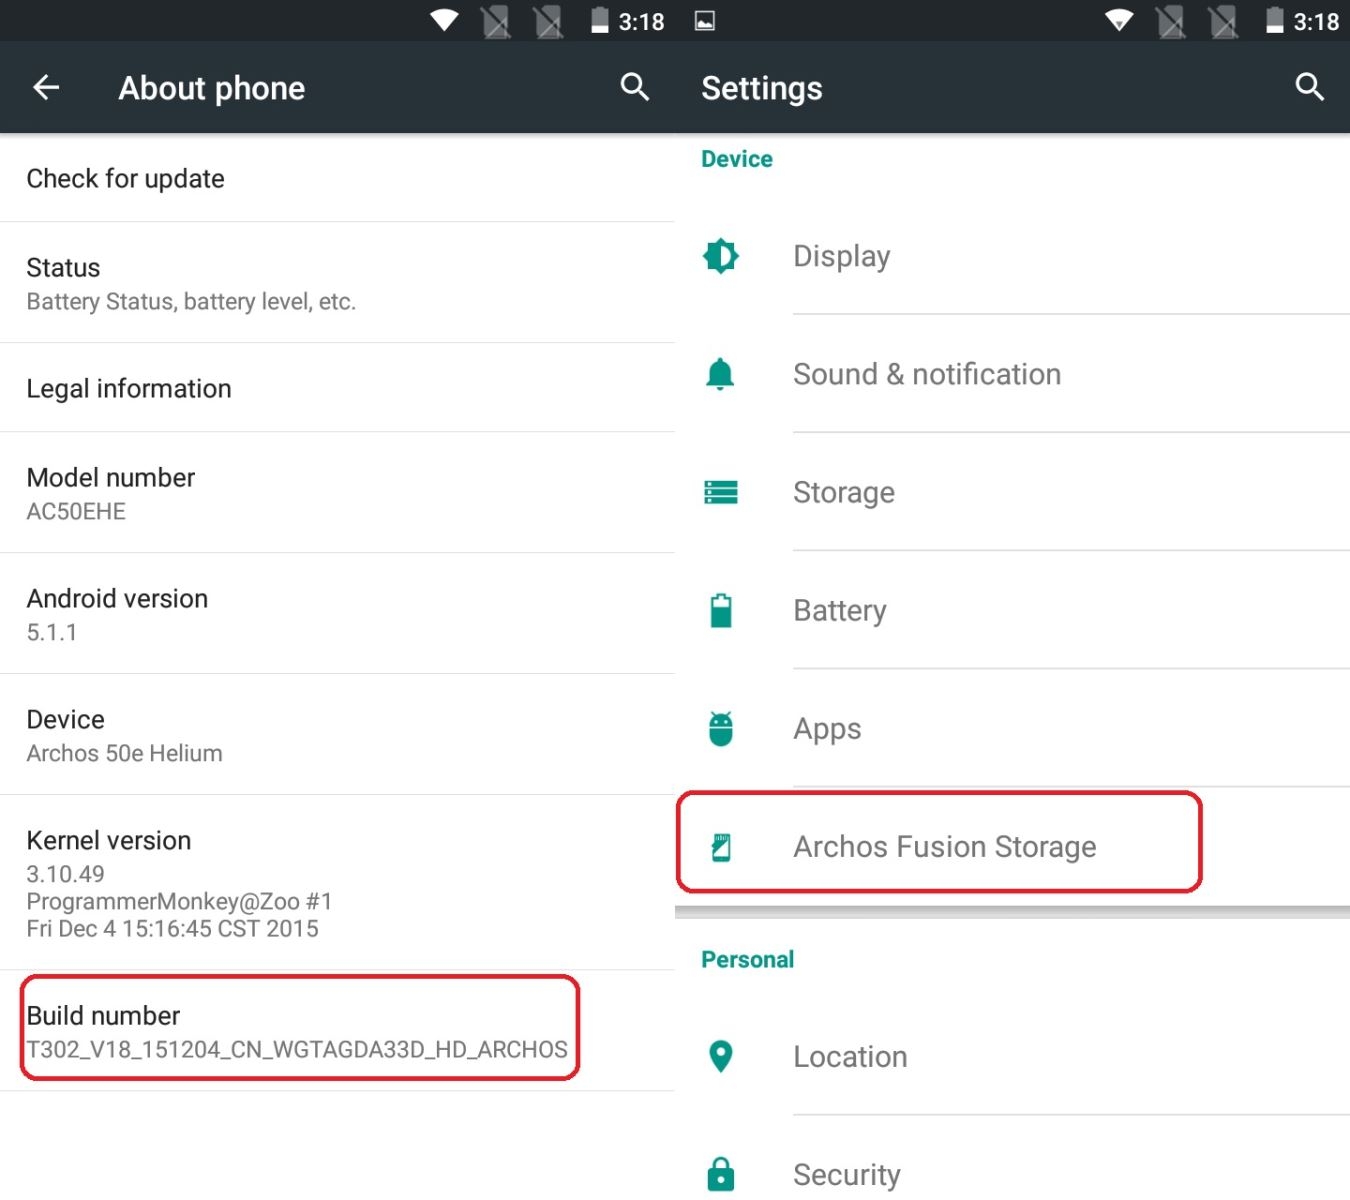Image resolution: width=1350 pixels, height=1200 pixels.
Task: Select the Location pin icon
Action: (721, 1056)
